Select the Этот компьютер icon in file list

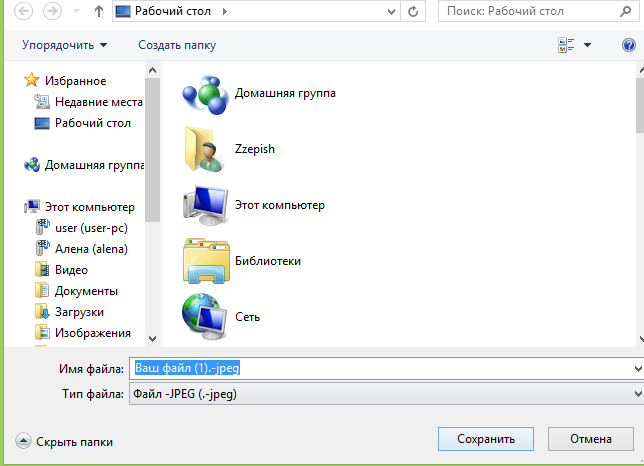[205, 205]
